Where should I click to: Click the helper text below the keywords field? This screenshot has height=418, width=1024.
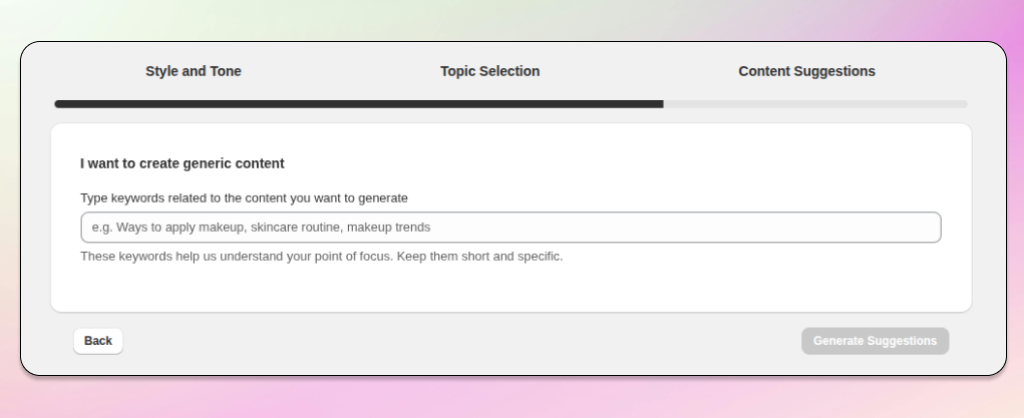pyautogui.click(x=321, y=256)
